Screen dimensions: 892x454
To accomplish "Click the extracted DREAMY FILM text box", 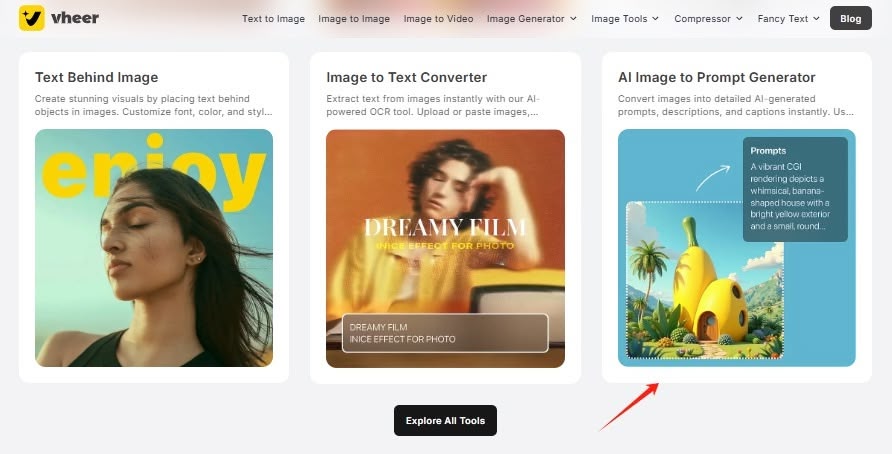I will (445, 333).
